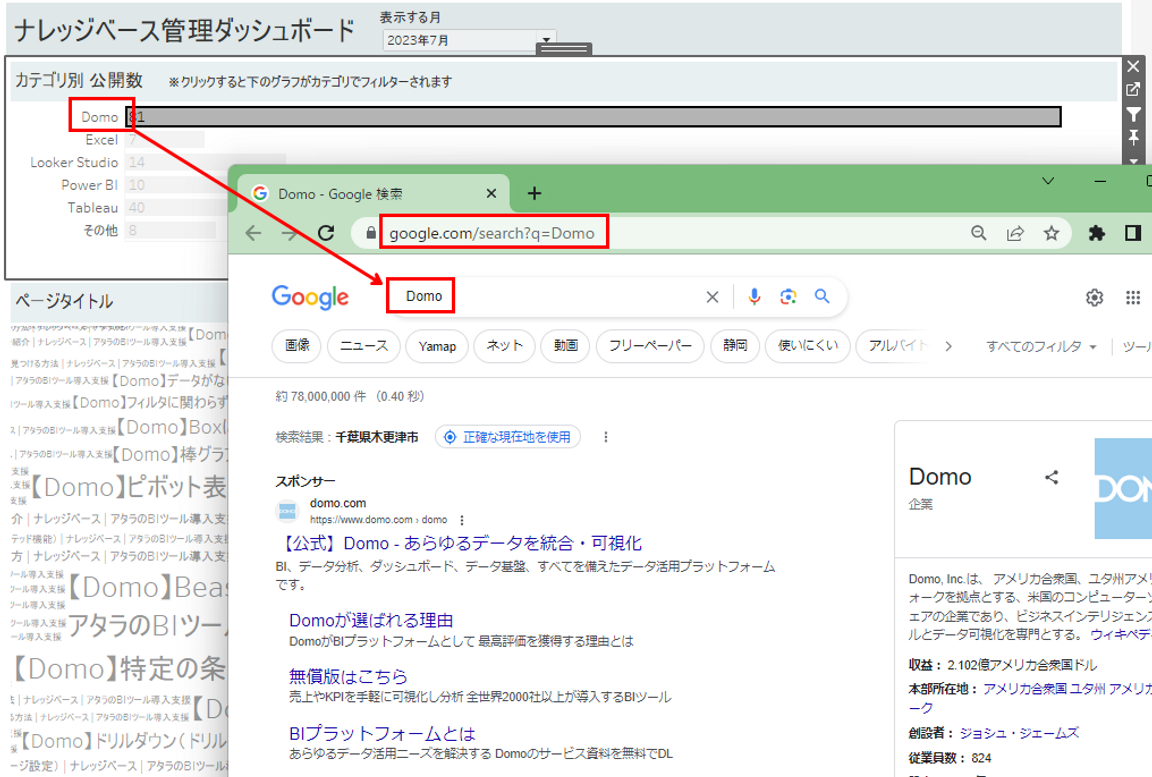Image resolution: width=1152 pixels, height=777 pixels.
Task: Open Chrome tab search chevron
Action: [1048, 181]
